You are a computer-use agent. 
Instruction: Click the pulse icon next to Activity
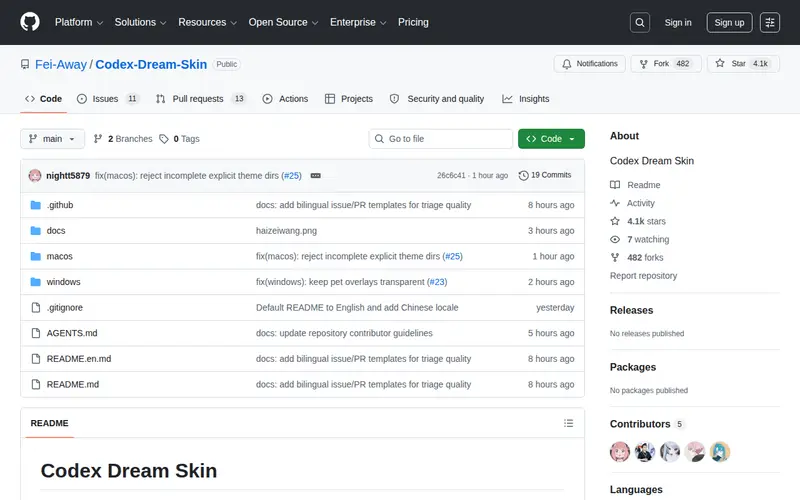[615, 203]
